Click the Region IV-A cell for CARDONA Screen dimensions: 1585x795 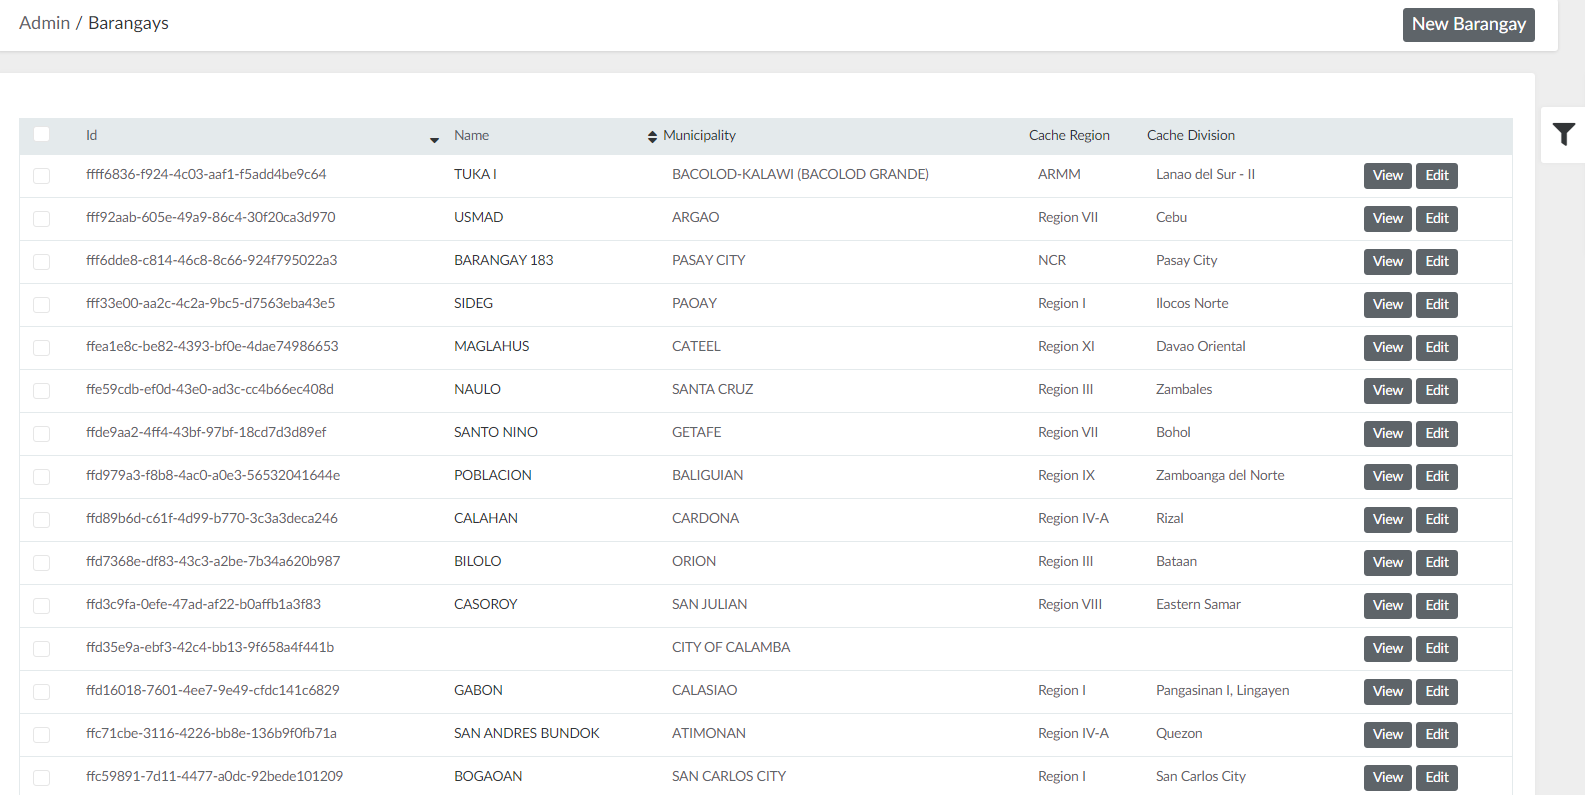click(1073, 518)
